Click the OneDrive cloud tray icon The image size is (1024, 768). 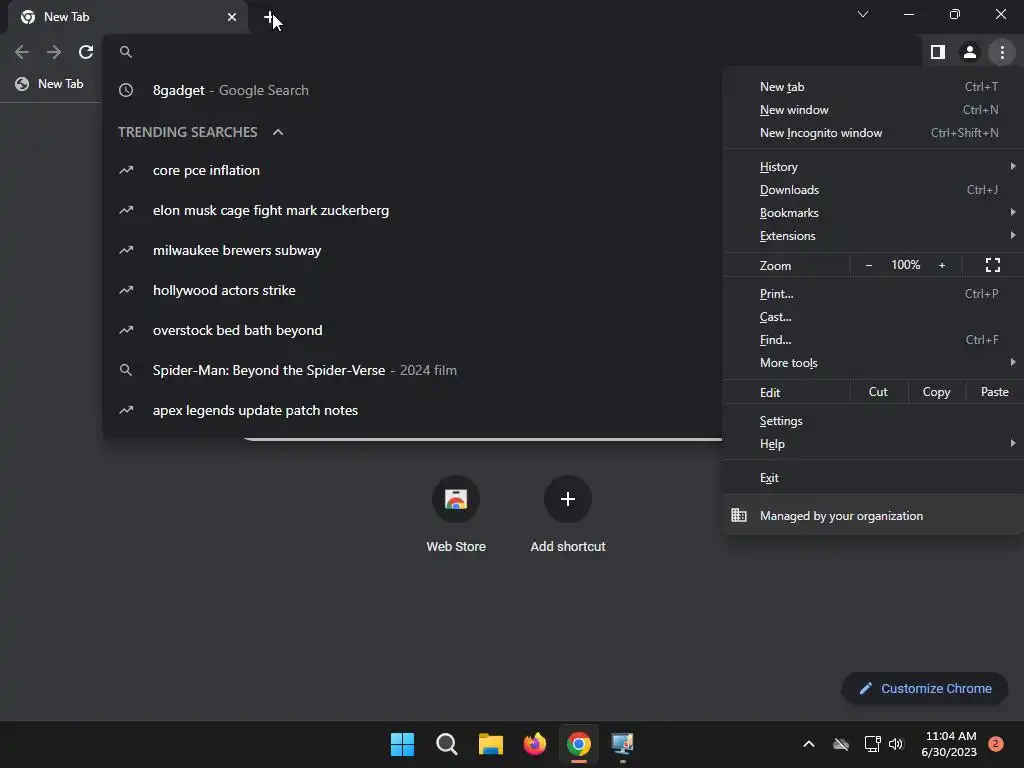pyautogui.click(x=841, y=744)
